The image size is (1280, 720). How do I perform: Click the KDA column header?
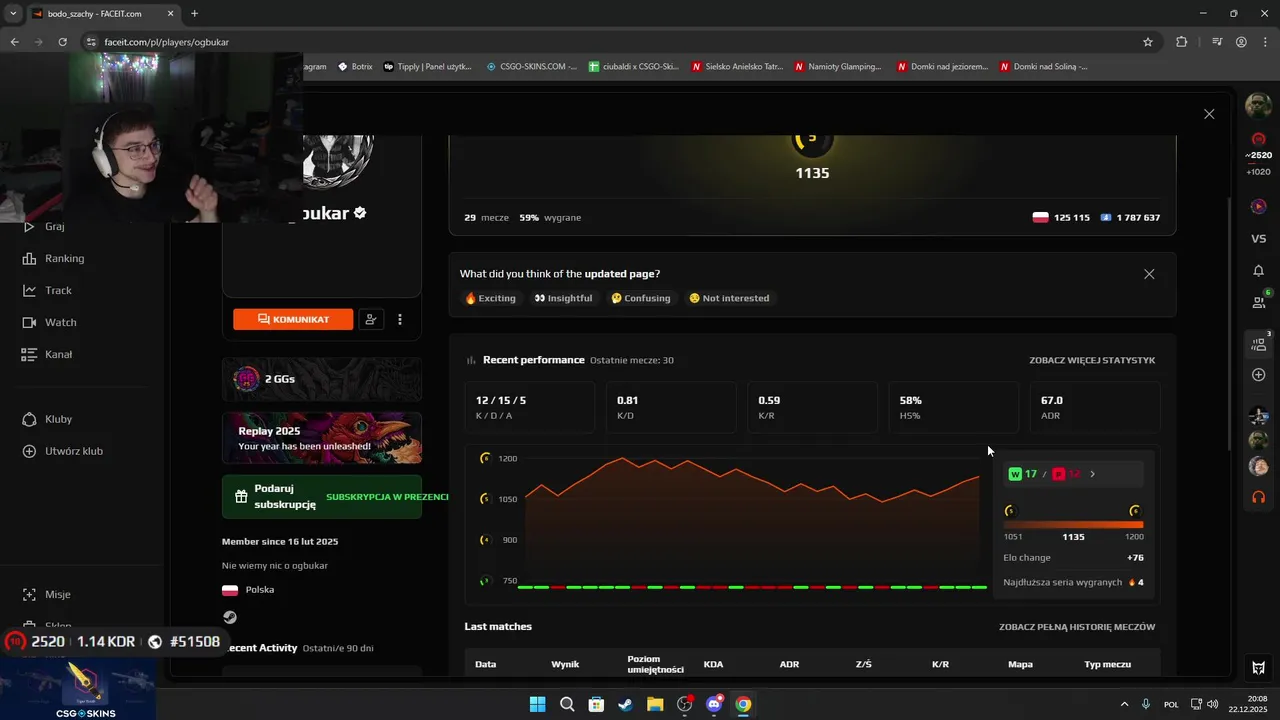click(x=713, y=664)
